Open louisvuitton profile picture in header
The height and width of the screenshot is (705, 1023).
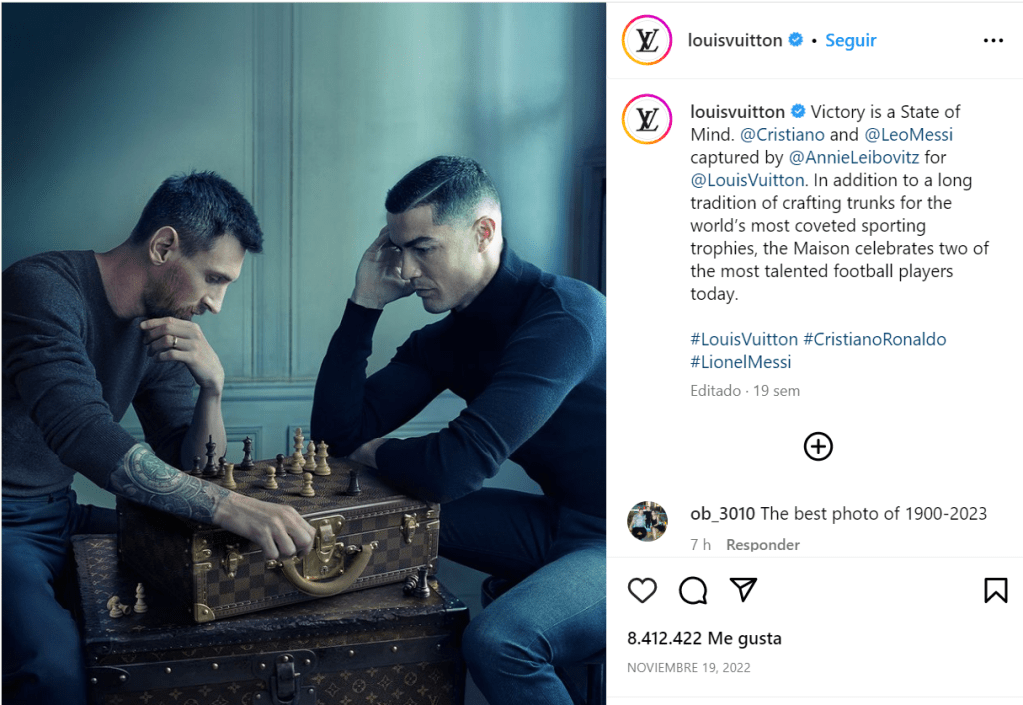647,40
